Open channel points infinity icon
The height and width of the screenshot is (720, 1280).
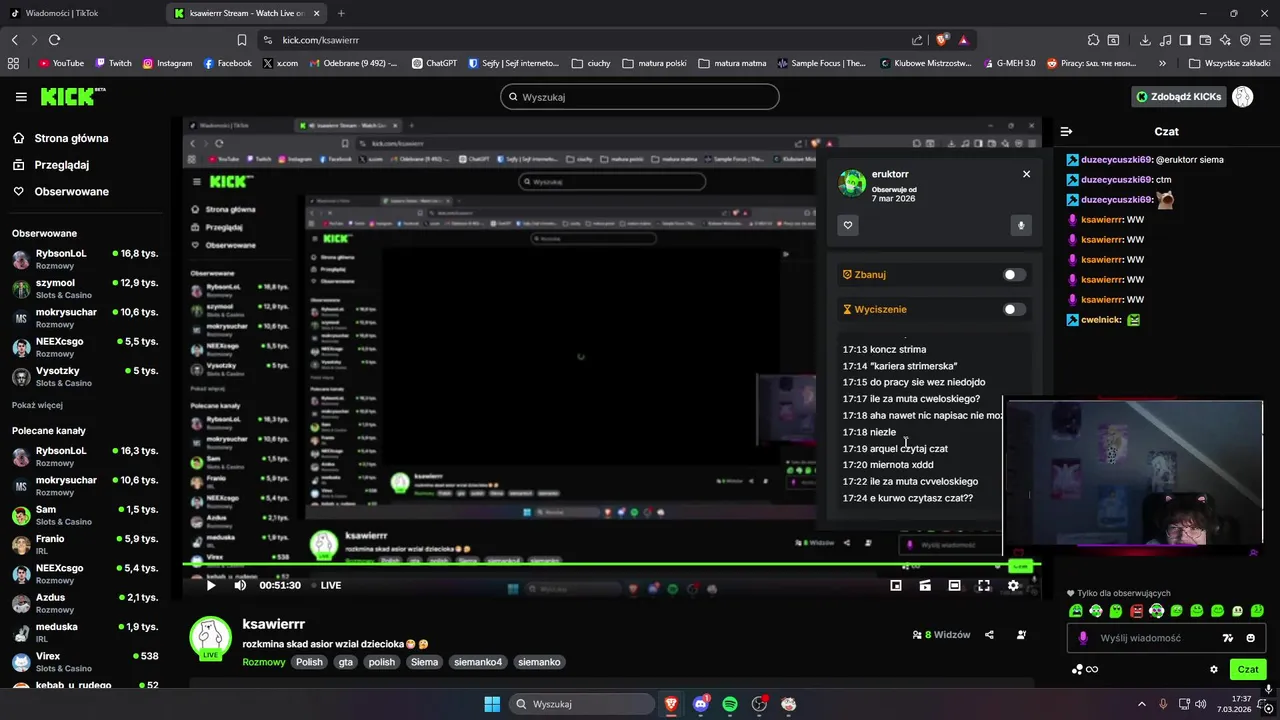tap(1092, 669)
